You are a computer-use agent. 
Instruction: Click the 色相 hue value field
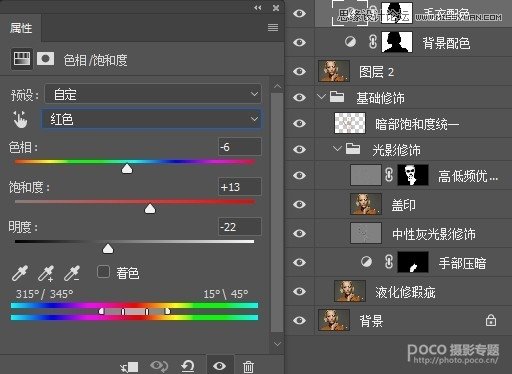coord(240,147)
